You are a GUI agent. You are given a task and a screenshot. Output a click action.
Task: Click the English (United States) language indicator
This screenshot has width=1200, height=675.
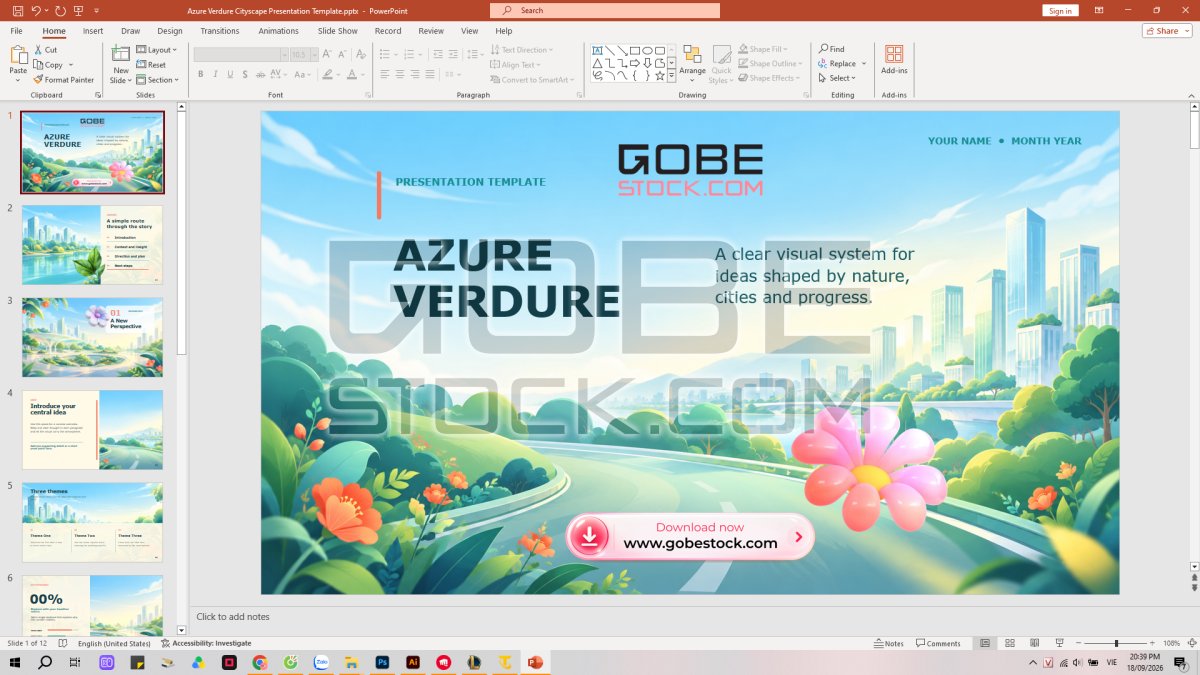pos(114,643)
